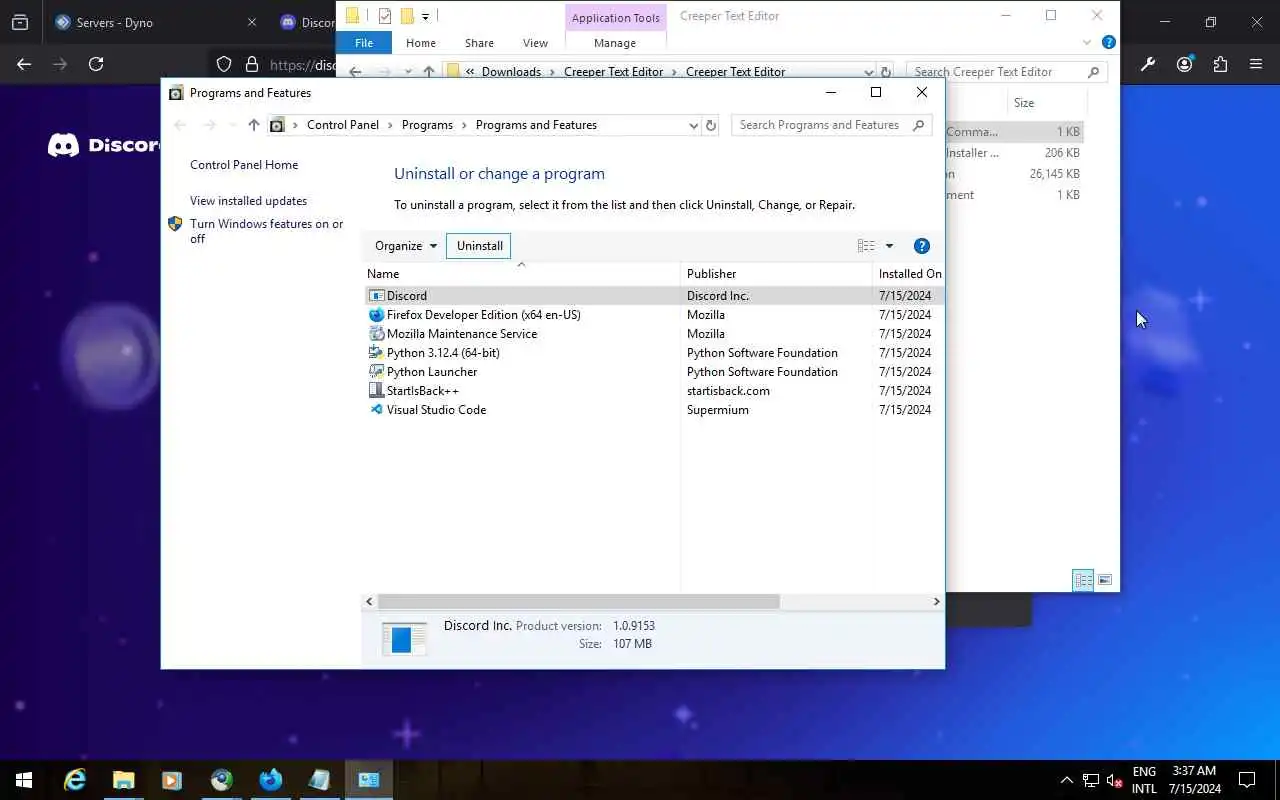Click the Search Creeper Text Editor box
Image resolution: width=1280 pixels, height=800 pixels.
[x=1005, y=72]
